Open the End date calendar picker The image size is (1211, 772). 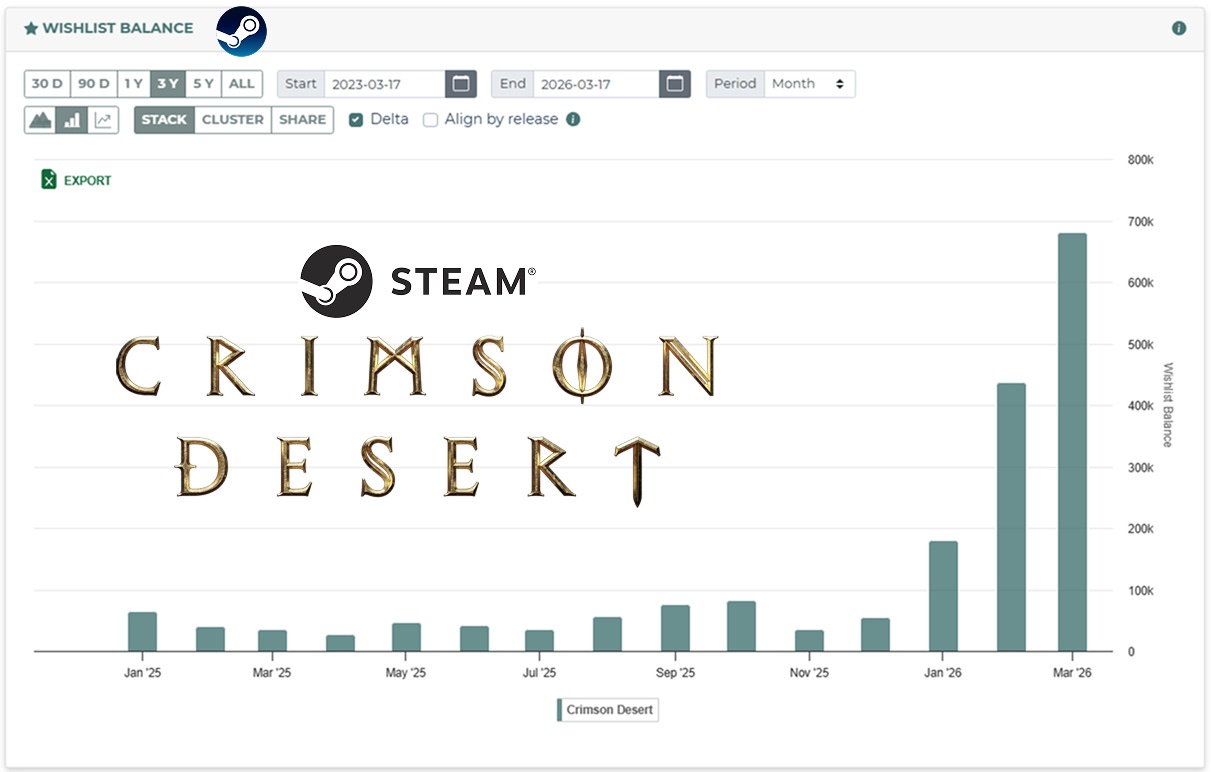click(675, 84)
